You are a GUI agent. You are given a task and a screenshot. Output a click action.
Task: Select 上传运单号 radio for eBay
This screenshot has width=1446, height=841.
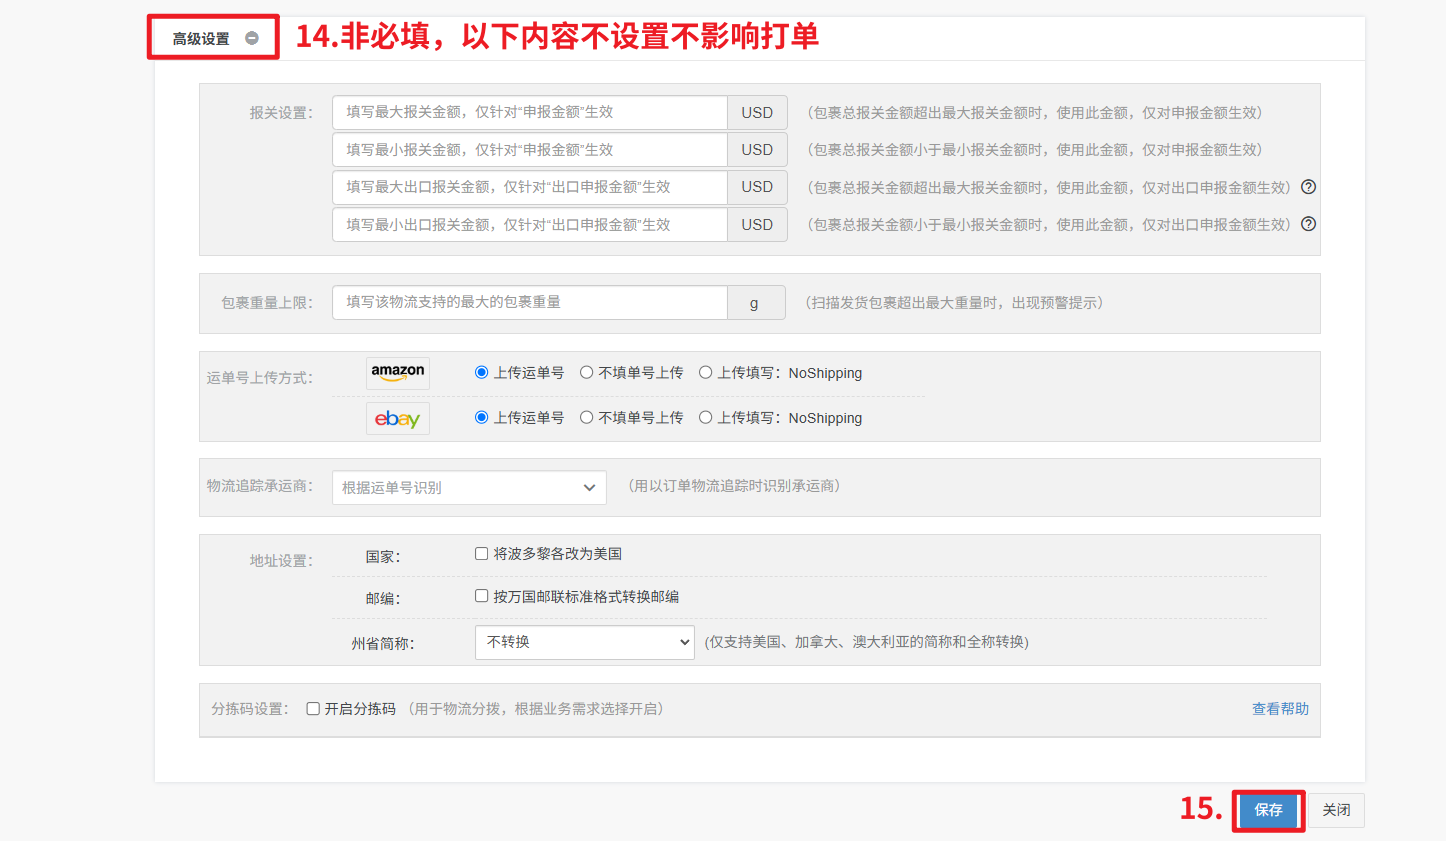click(482, 418)
